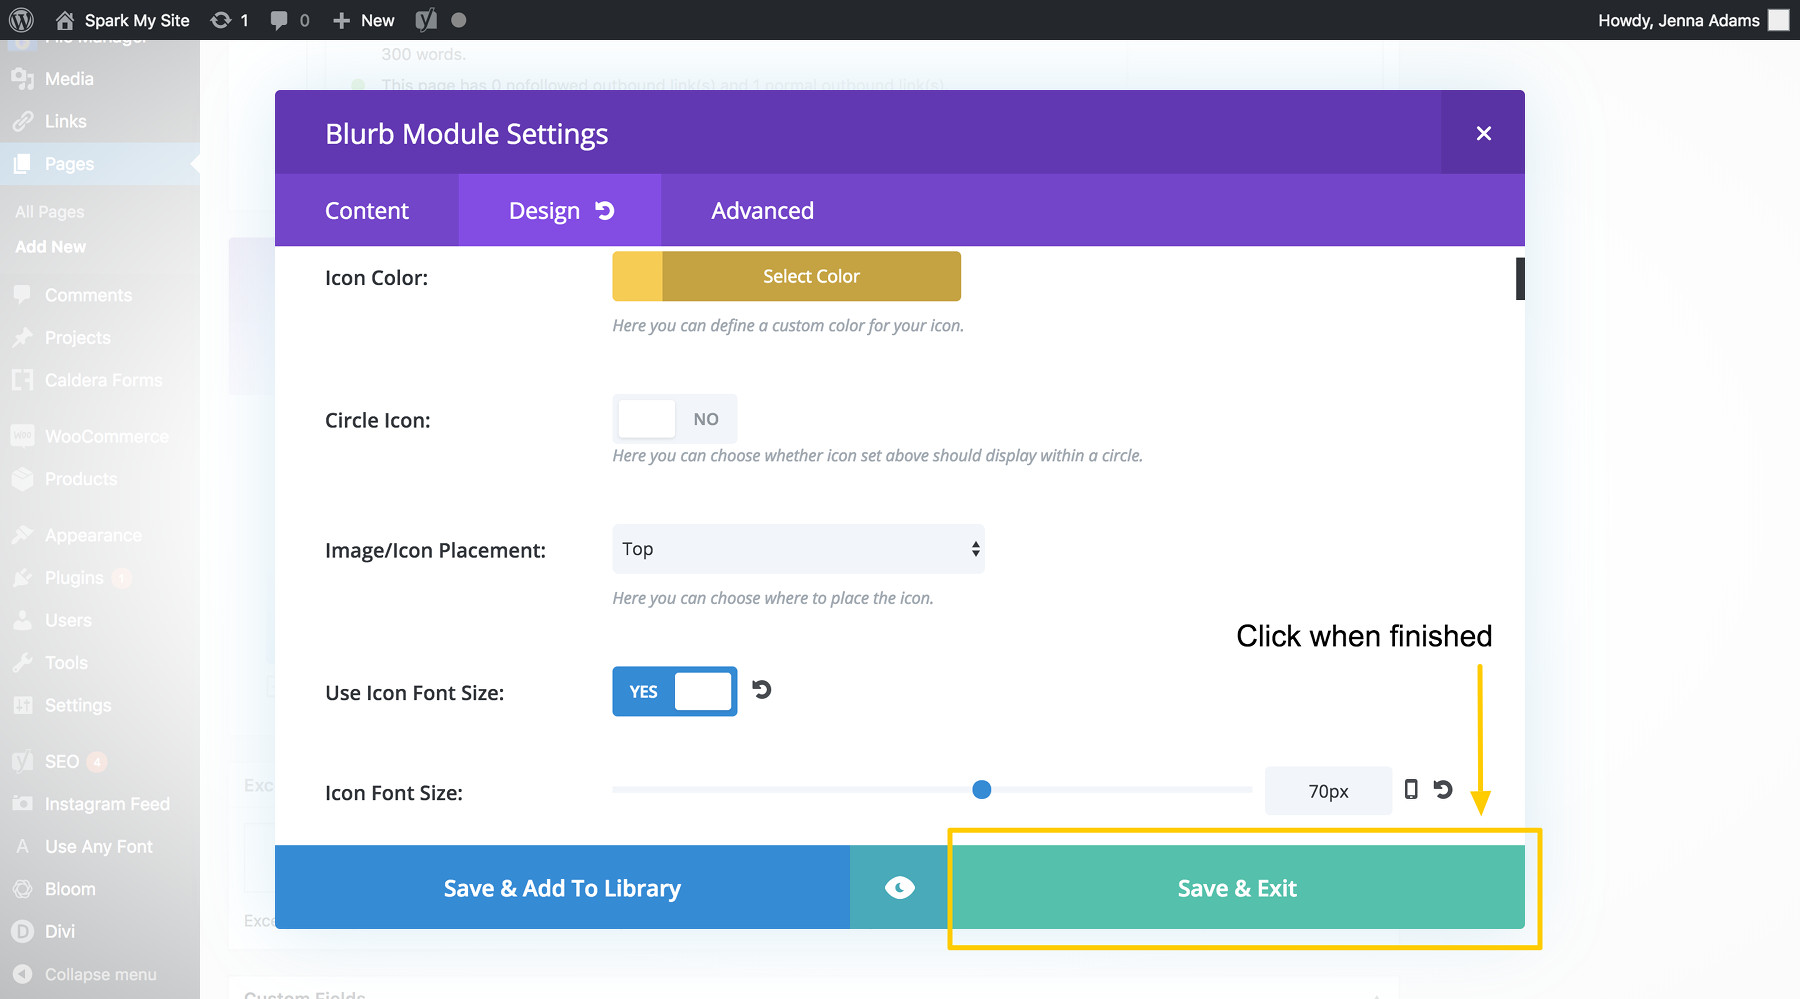Image resolution: width=1800 pixels, height=999 pixels.
Task: Click the eye preview button
Action: point(900,888)
